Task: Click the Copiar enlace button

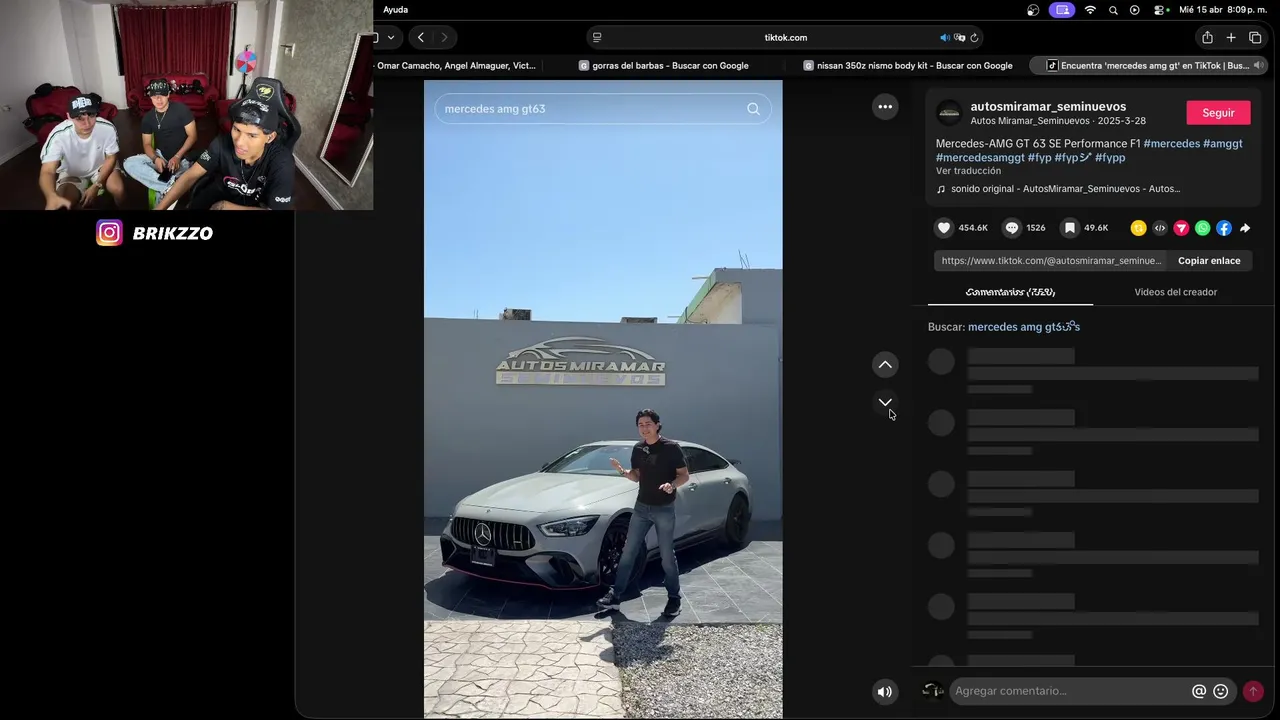Action: tap(1209, 261)
